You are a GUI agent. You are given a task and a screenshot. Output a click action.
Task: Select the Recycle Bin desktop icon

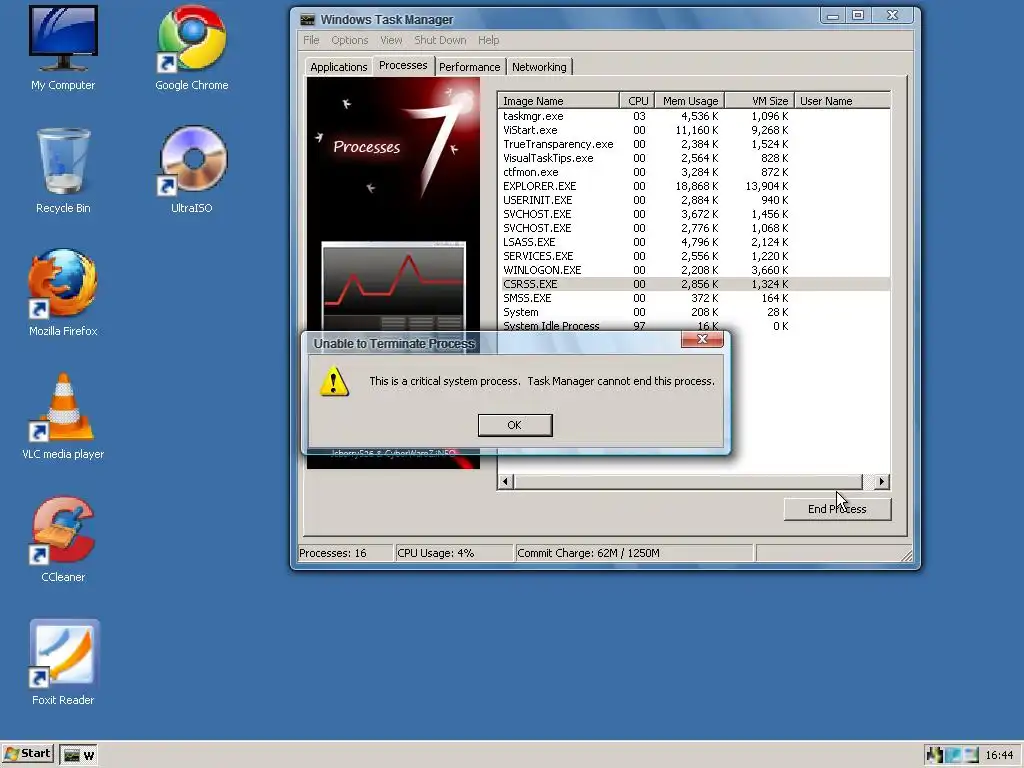63,170
